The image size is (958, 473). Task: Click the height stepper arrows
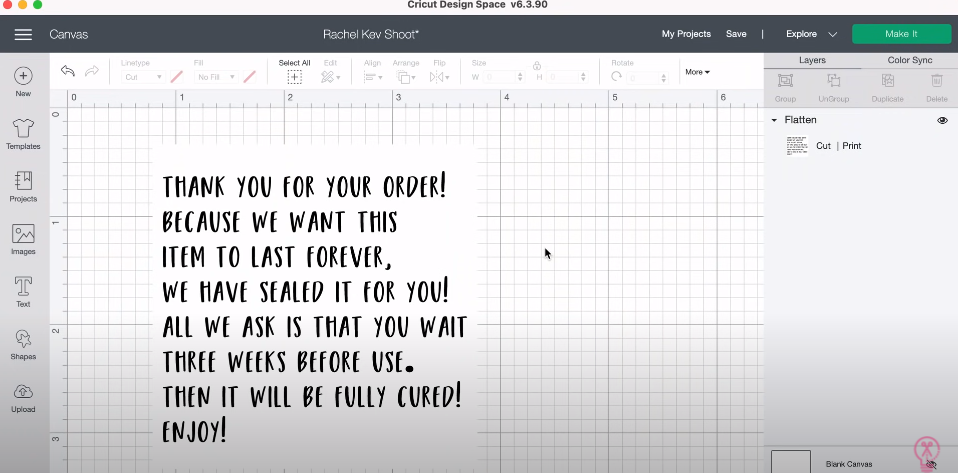point(583,77)
